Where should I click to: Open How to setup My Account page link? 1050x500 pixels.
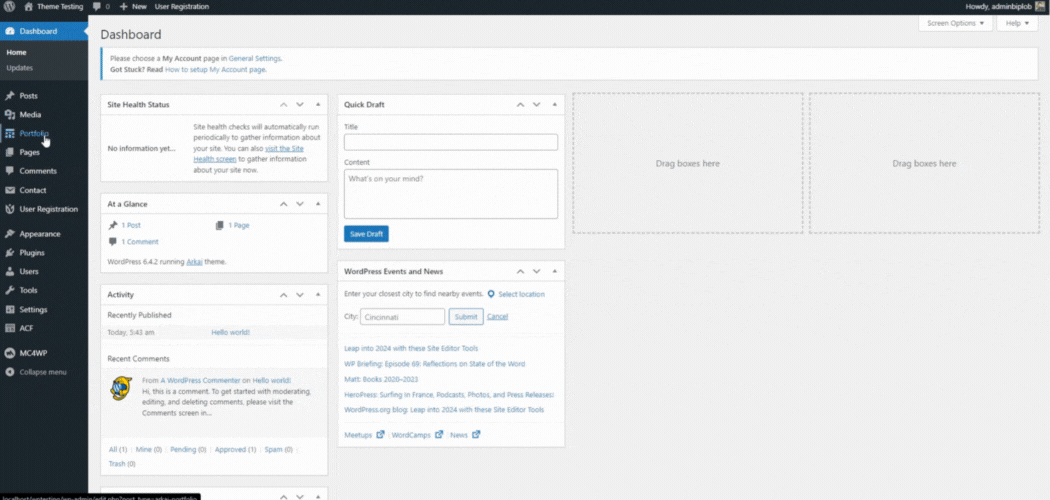(x=215, y=69)
